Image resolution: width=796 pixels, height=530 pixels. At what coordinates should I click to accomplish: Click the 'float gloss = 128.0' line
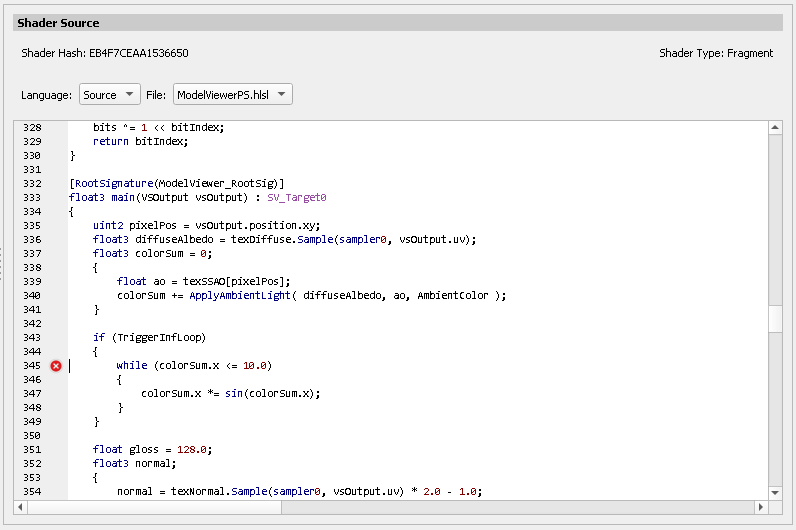point(153,450)
